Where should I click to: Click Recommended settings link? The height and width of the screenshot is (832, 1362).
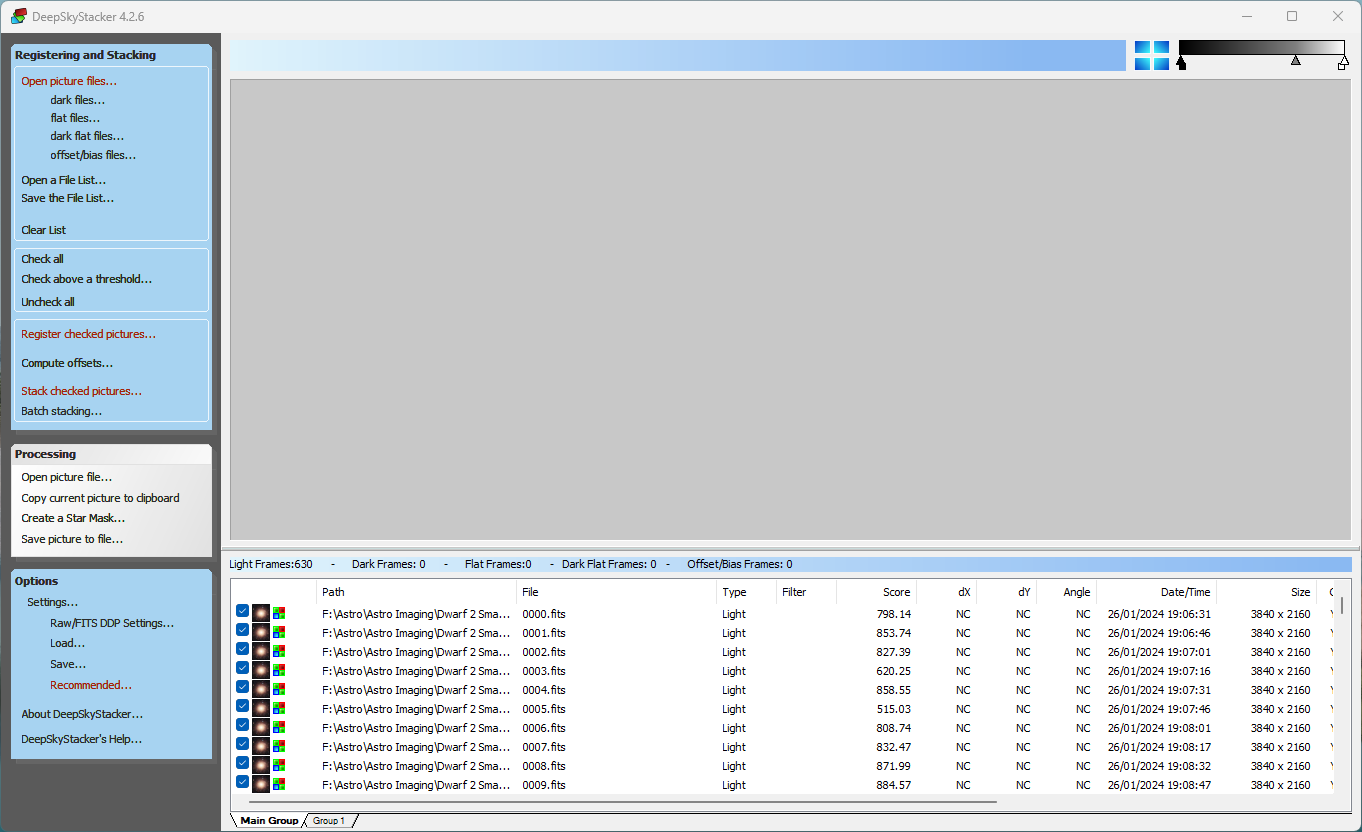pos(91,685)
